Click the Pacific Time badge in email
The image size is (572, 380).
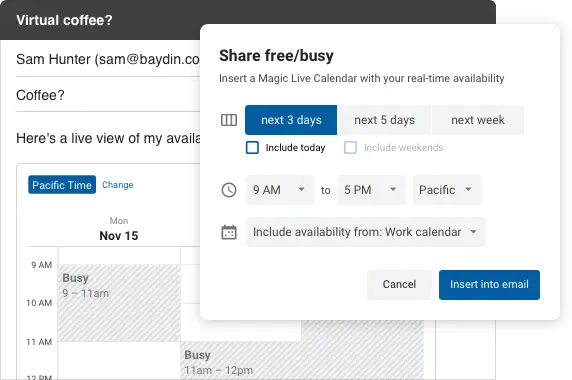click(x=62, y=185)
